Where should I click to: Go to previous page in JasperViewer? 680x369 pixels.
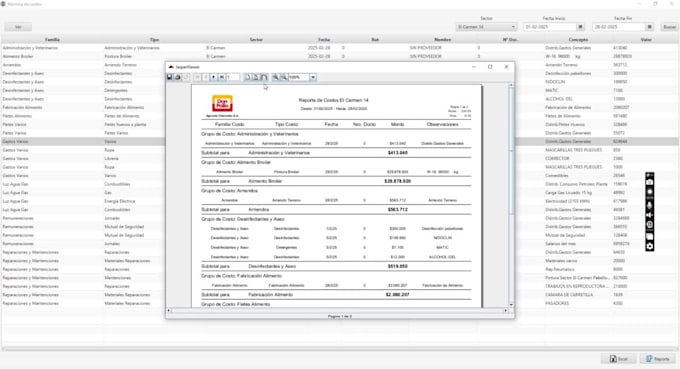point(205,77)
